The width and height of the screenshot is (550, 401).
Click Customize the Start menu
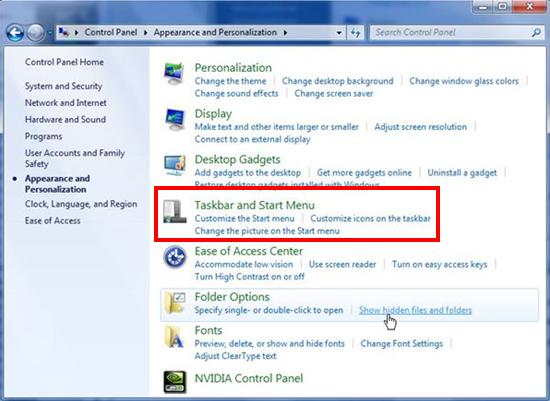244,219
